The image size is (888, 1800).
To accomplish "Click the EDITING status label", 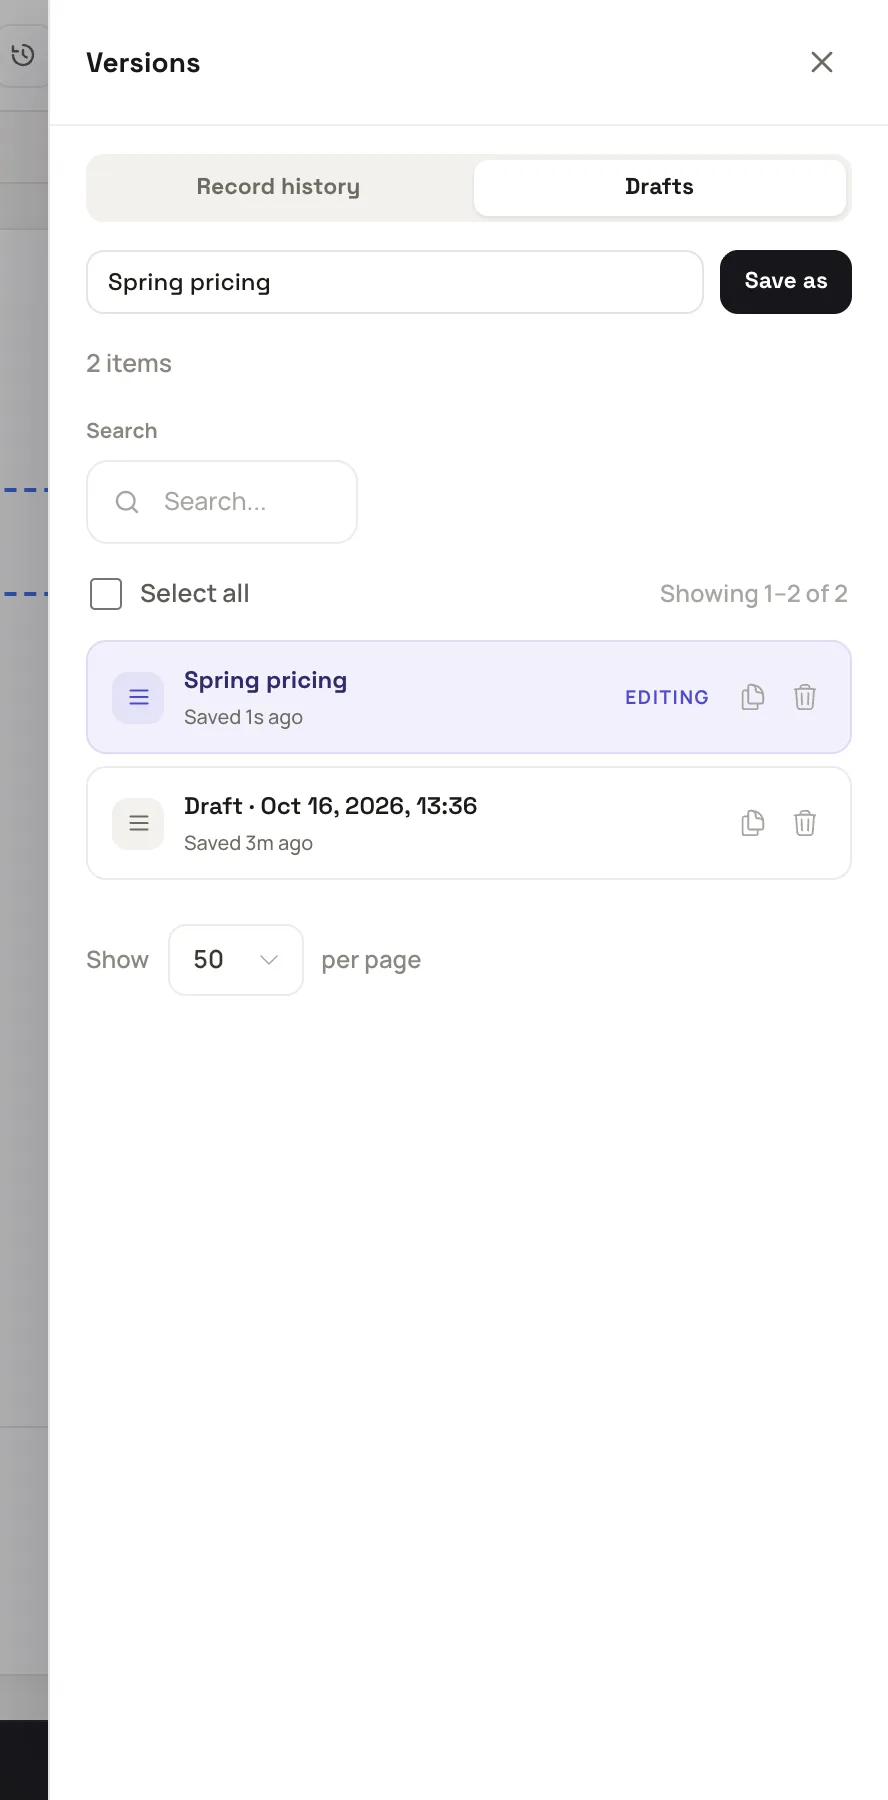I will 667,697.
